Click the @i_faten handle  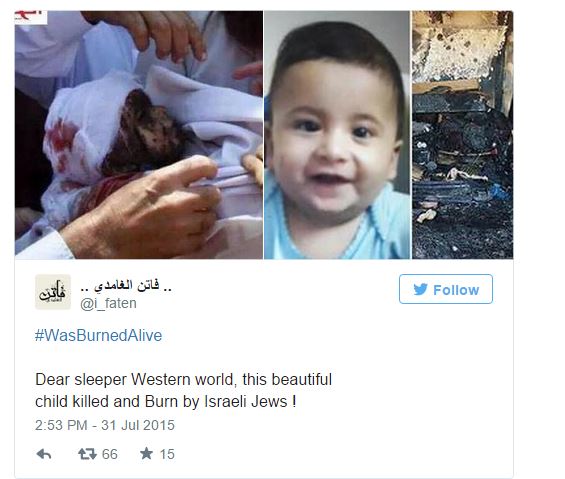(x=108, y=303)
